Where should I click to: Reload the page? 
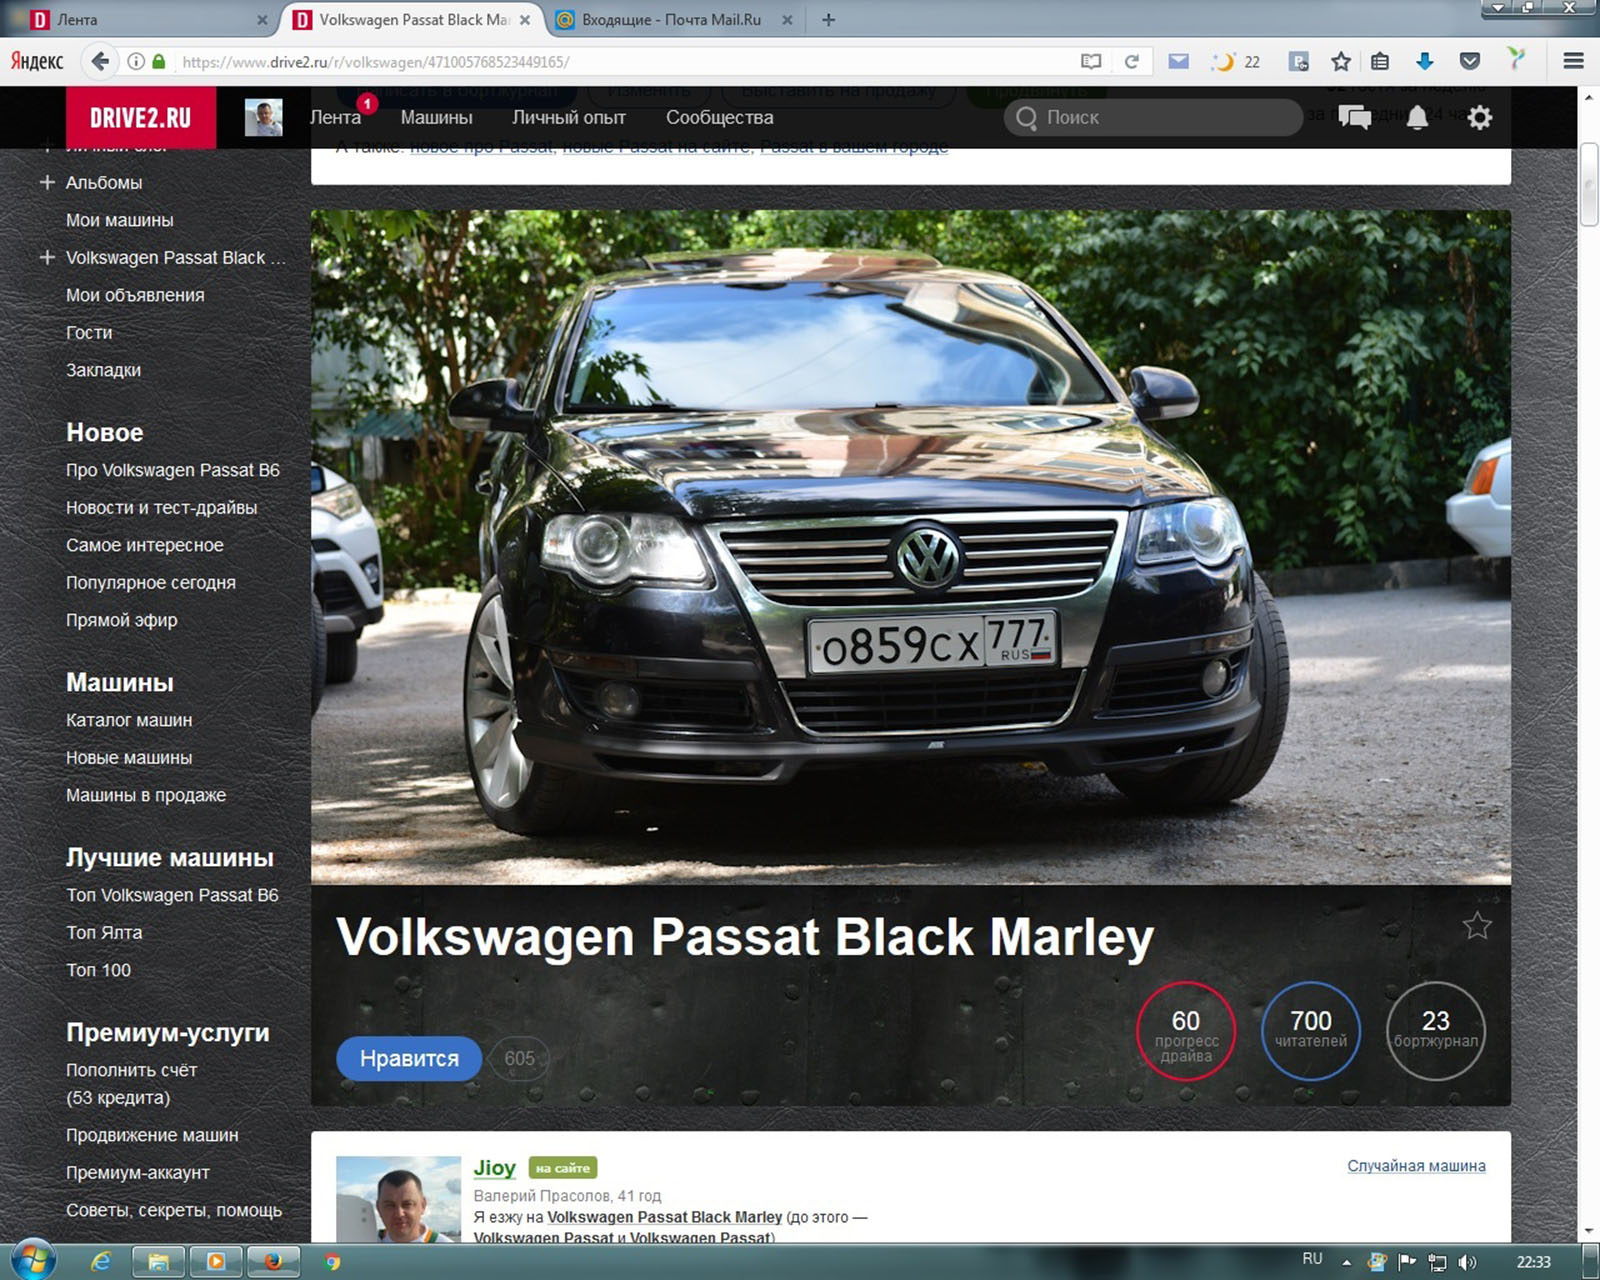tap(1131, 61)
